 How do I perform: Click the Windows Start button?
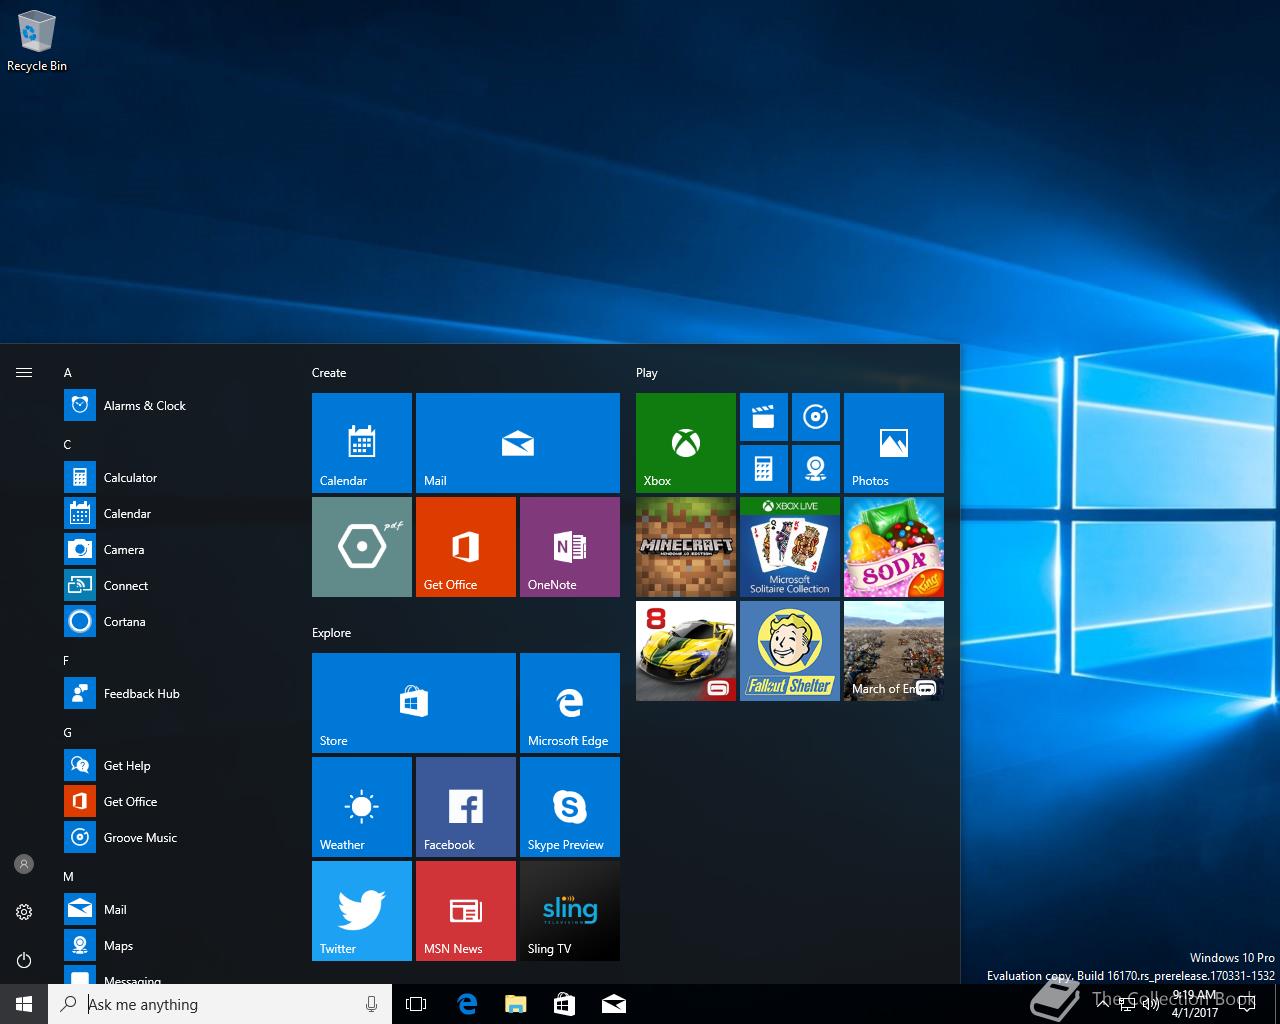coord(24,1004)
